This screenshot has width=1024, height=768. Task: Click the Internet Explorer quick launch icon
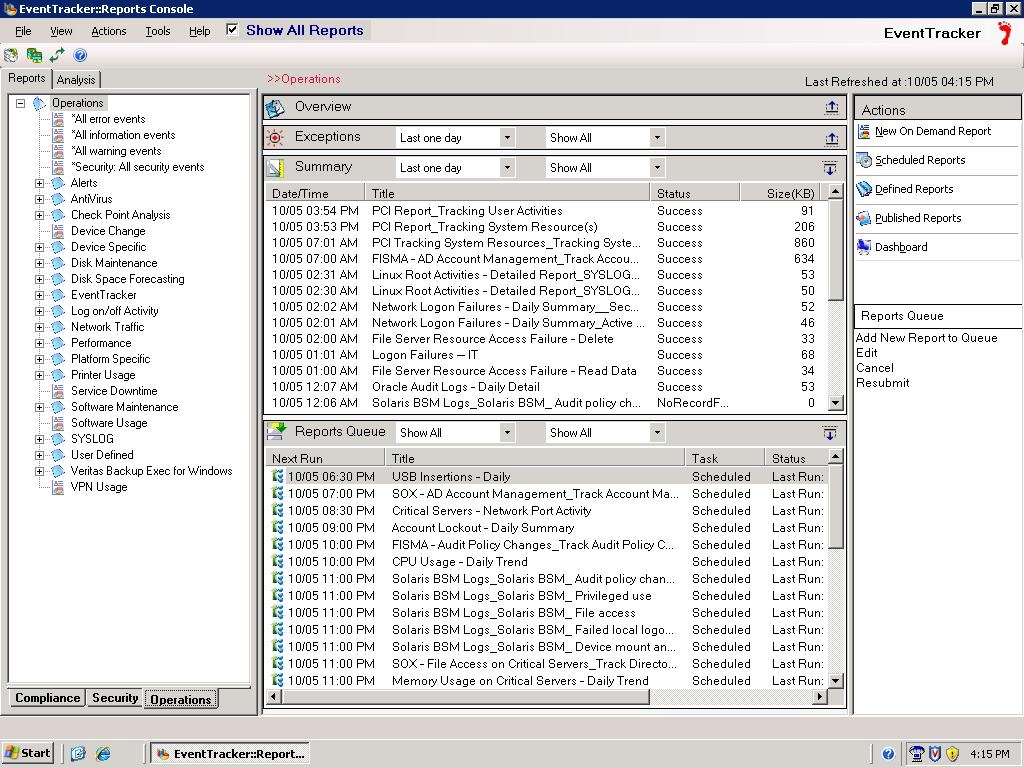(x=103, y=754)
